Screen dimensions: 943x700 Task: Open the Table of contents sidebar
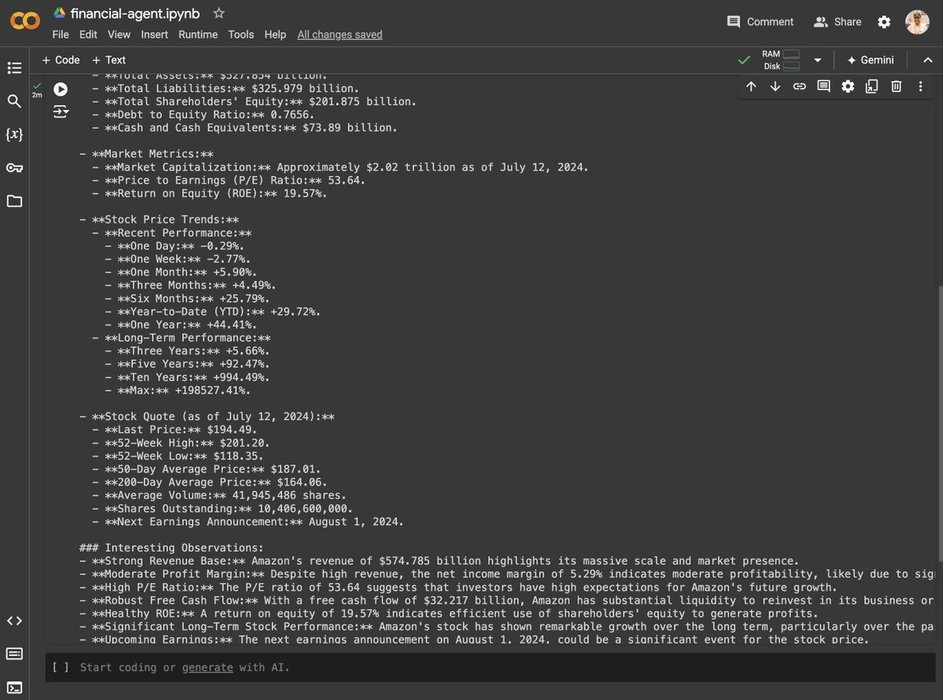(x=14, y=68)
